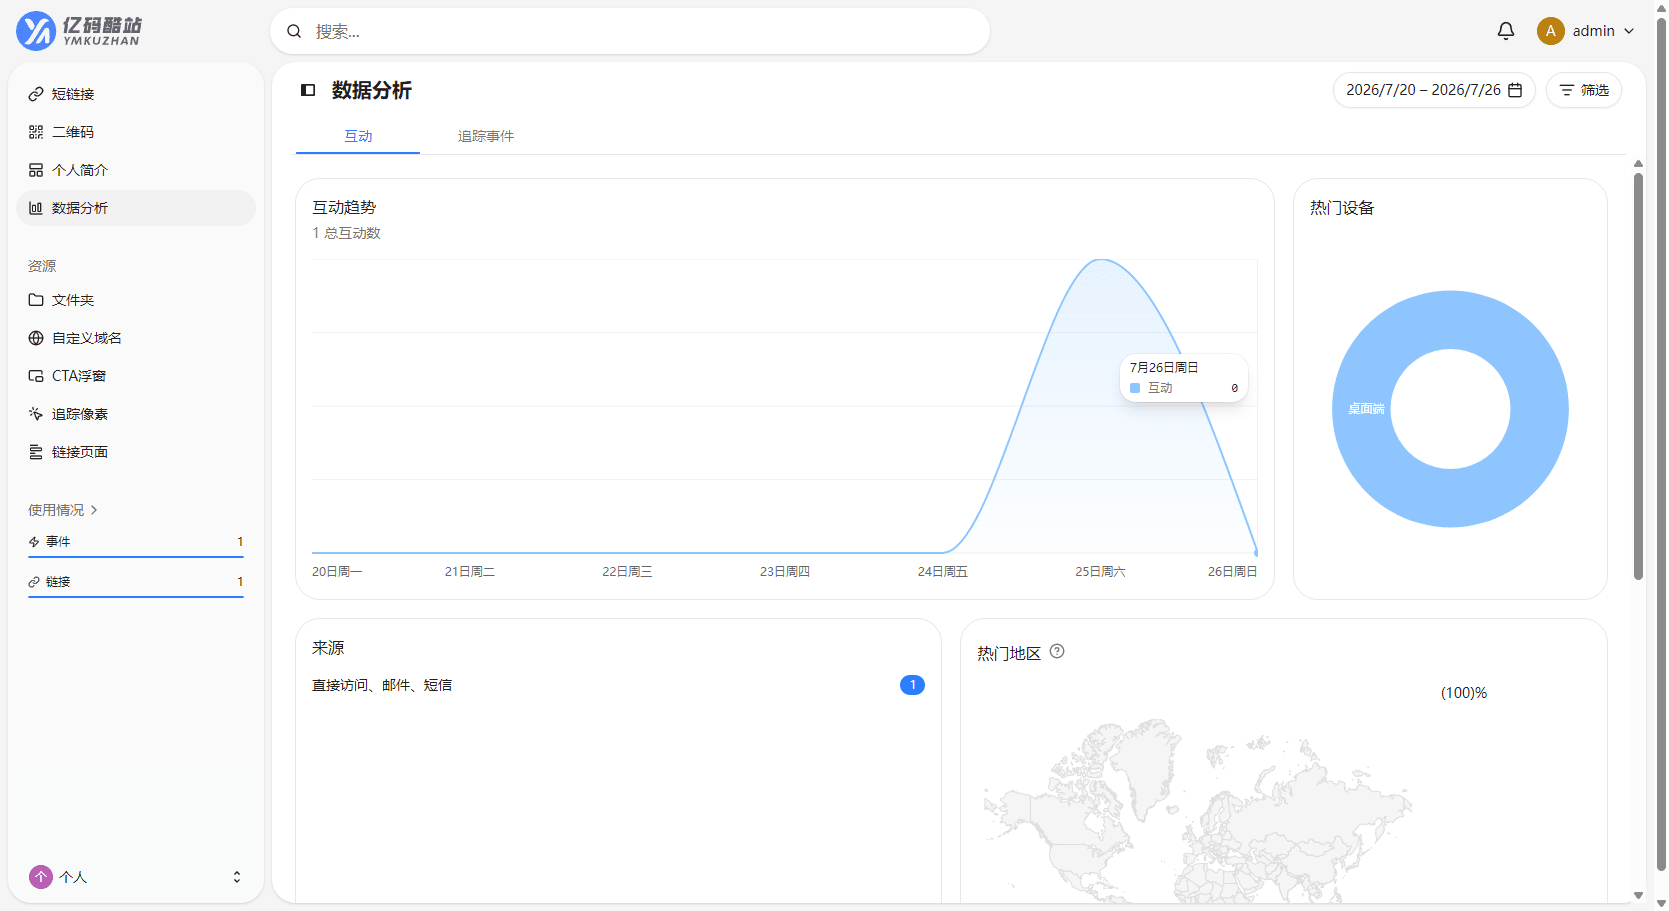Open the 个人 workspace switcher
The height and width of the screenshot is (911, 1669).
pyautogui.click(x=136, y=877)
